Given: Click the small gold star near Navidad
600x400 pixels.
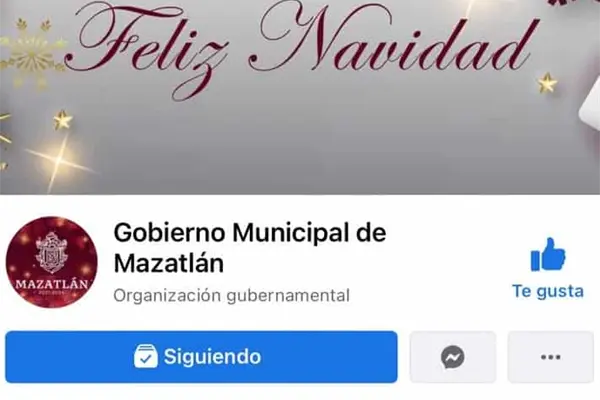Looking at the screenshot, I should (547, 83).
